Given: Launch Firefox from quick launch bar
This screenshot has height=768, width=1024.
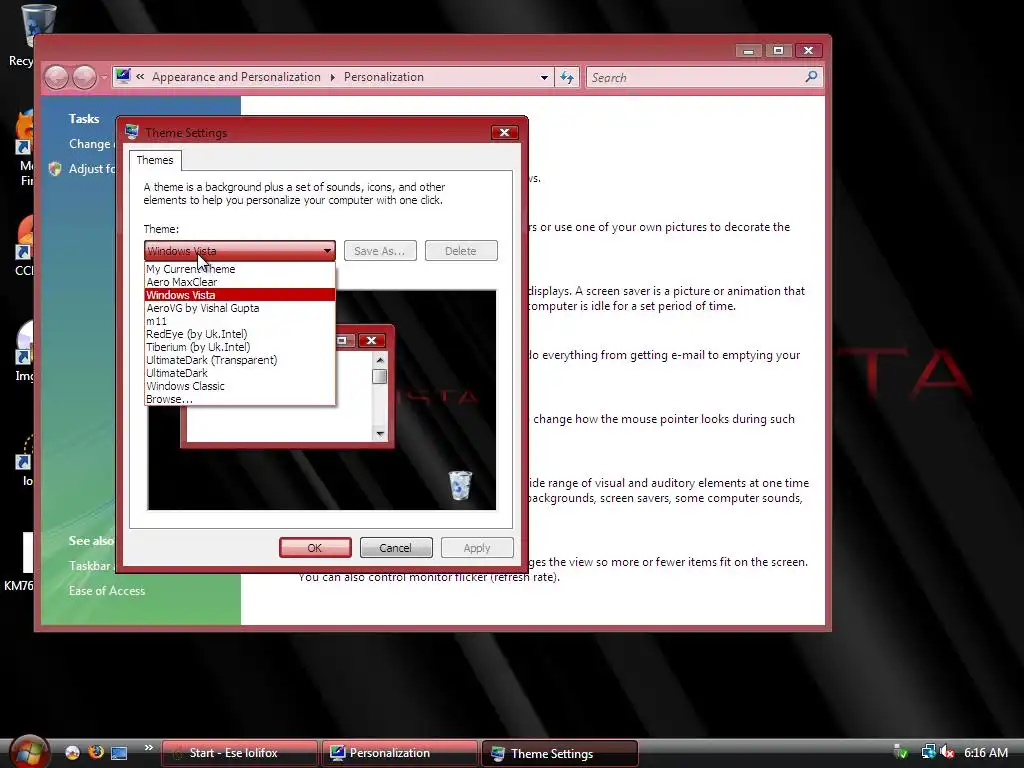Looking at the screenshot, I should pyautogui.click(x=96, y=752).
